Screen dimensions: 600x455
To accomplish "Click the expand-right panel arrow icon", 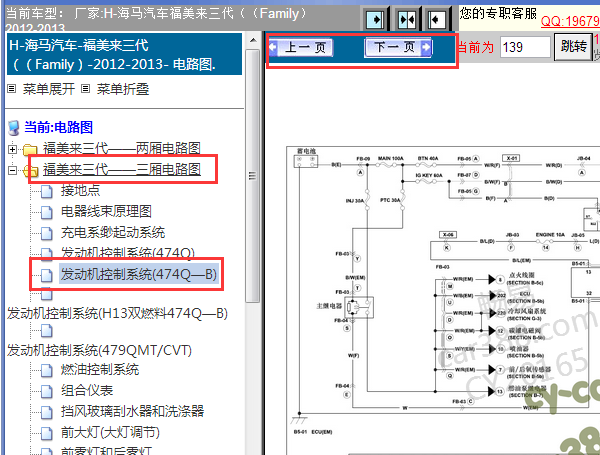I will coord(375,19).
